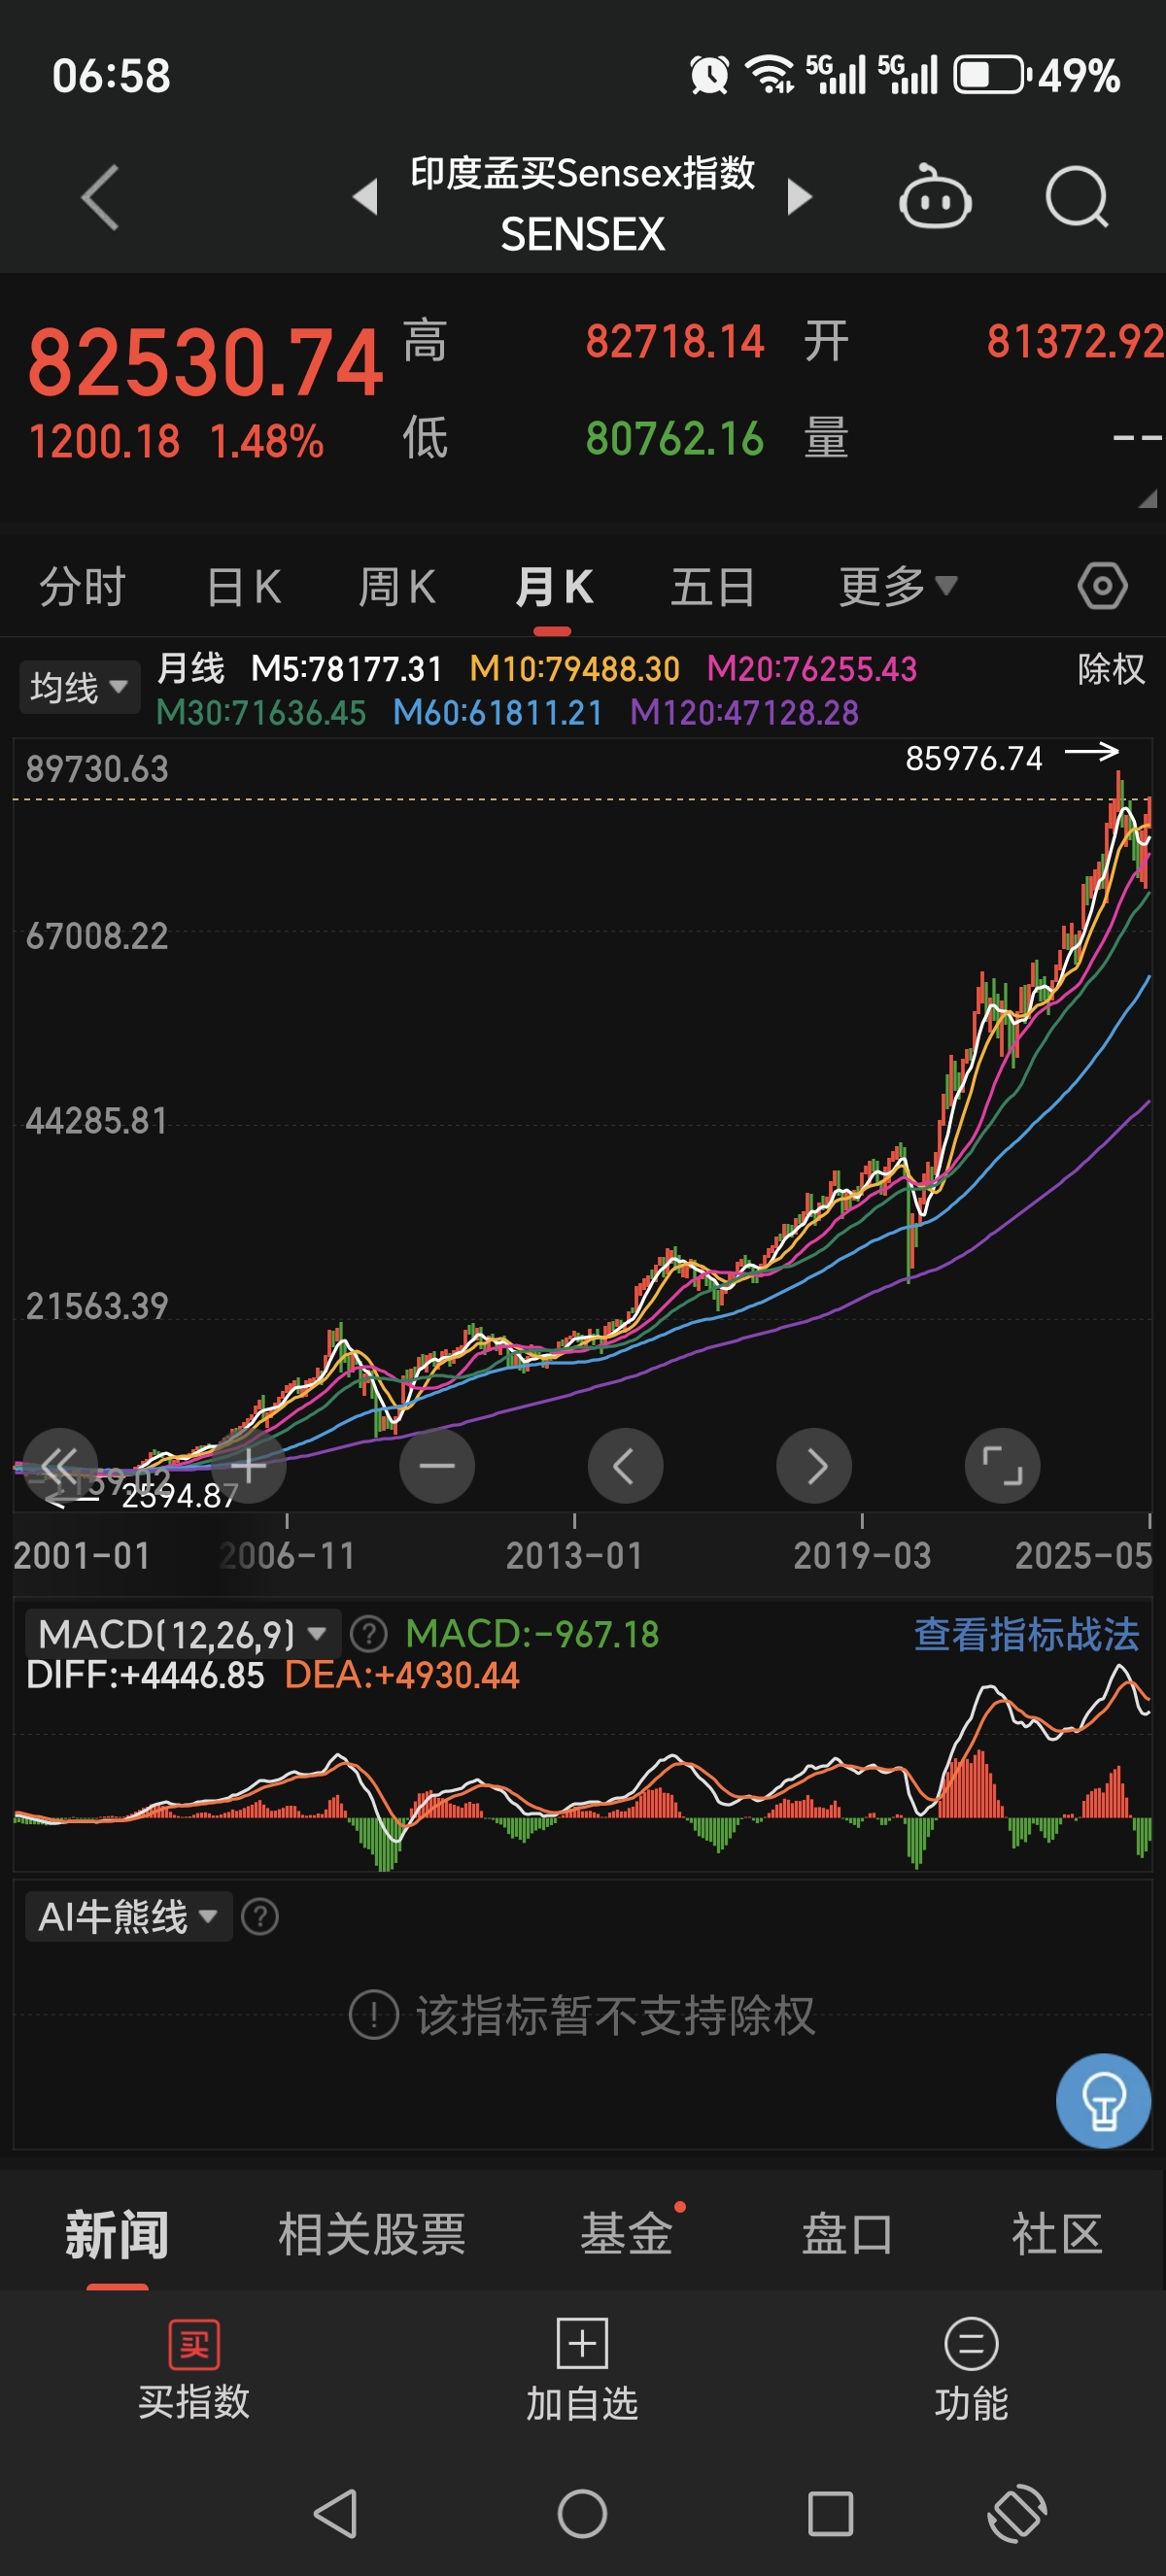
Task: Open MACD indicator help question mark
Action: coord(369,1634)
